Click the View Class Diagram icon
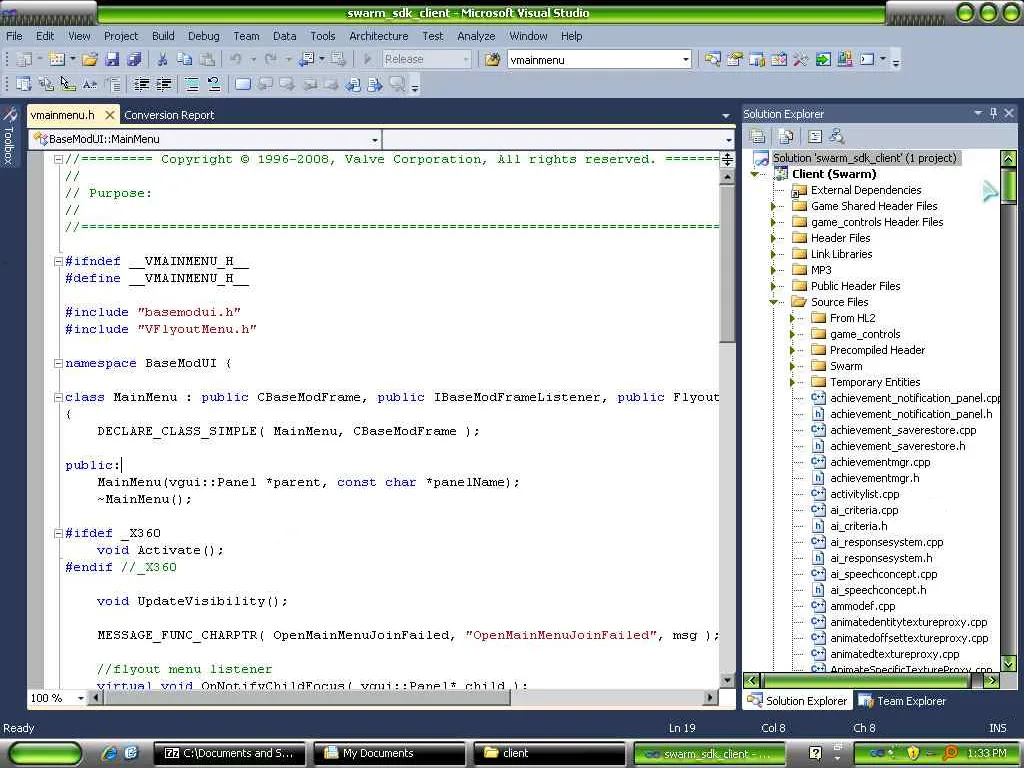1024x768 pixels. [837, 136]
